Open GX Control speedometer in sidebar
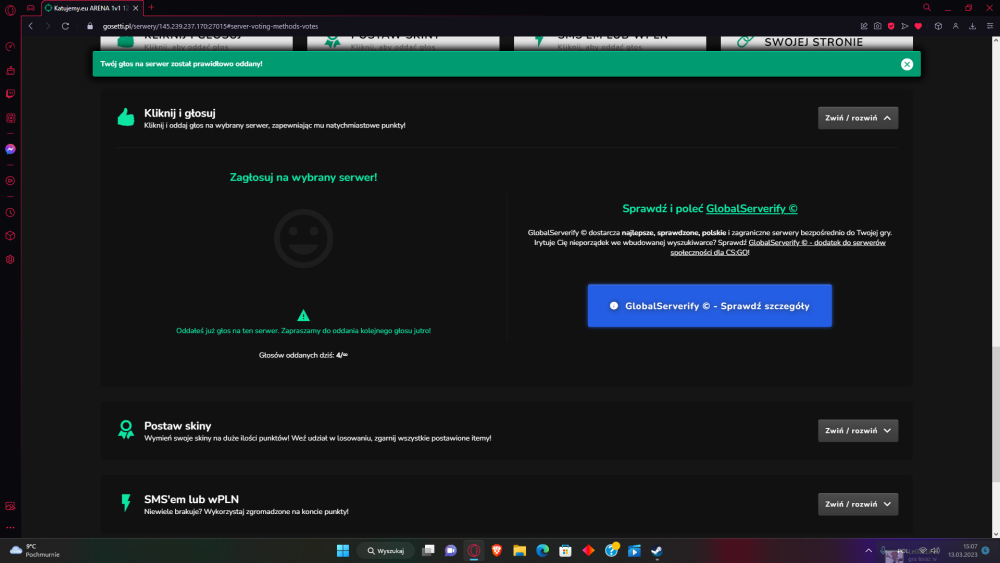 coord(10,47)
